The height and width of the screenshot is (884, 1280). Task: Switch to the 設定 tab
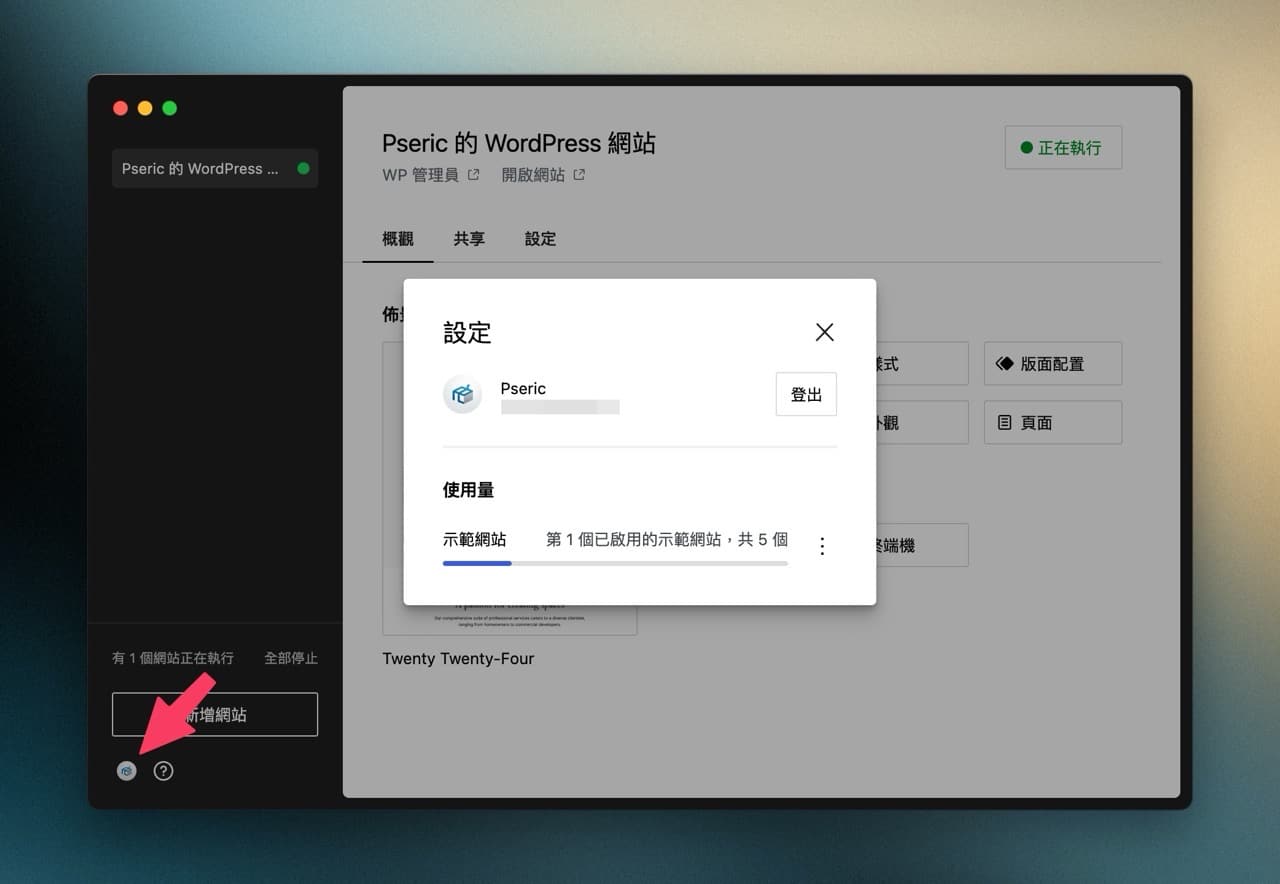(540, 239)
